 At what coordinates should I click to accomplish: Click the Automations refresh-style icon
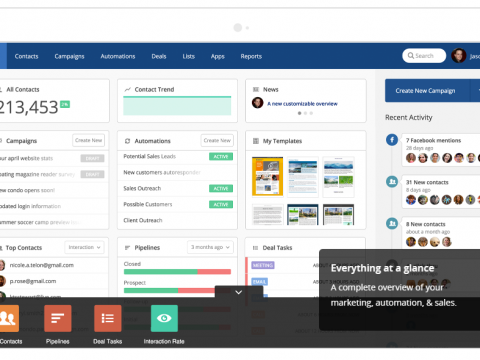(127, 141)
